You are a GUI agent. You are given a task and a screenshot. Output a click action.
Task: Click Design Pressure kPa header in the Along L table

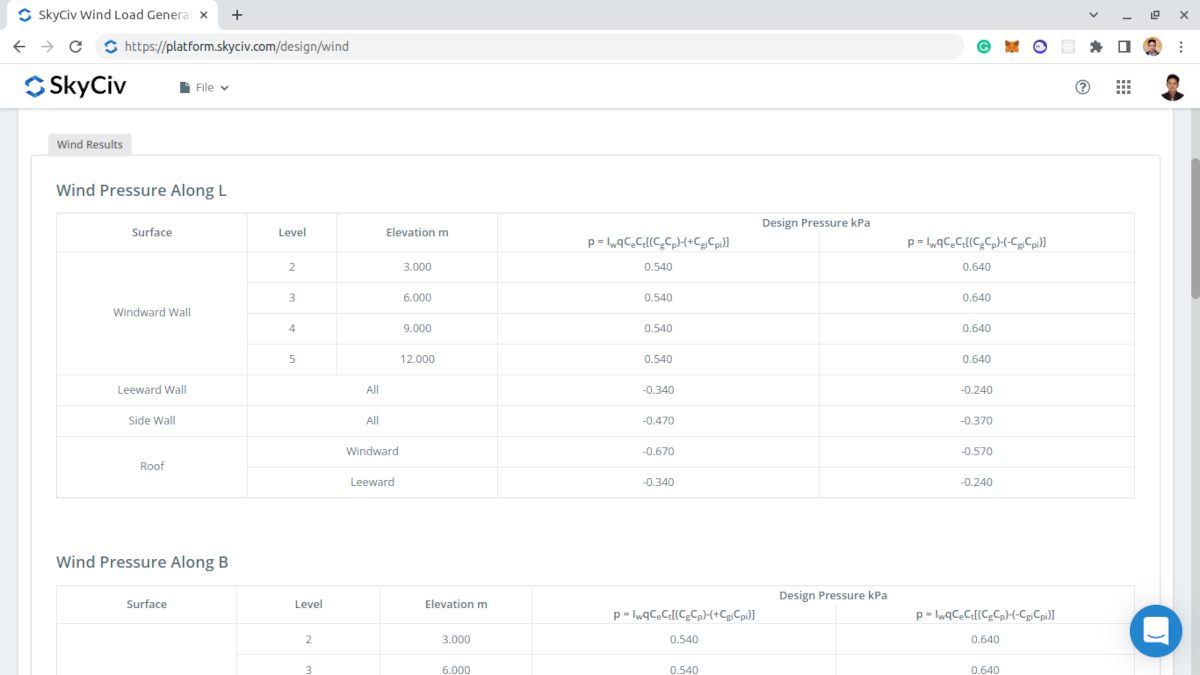point(816,223)
